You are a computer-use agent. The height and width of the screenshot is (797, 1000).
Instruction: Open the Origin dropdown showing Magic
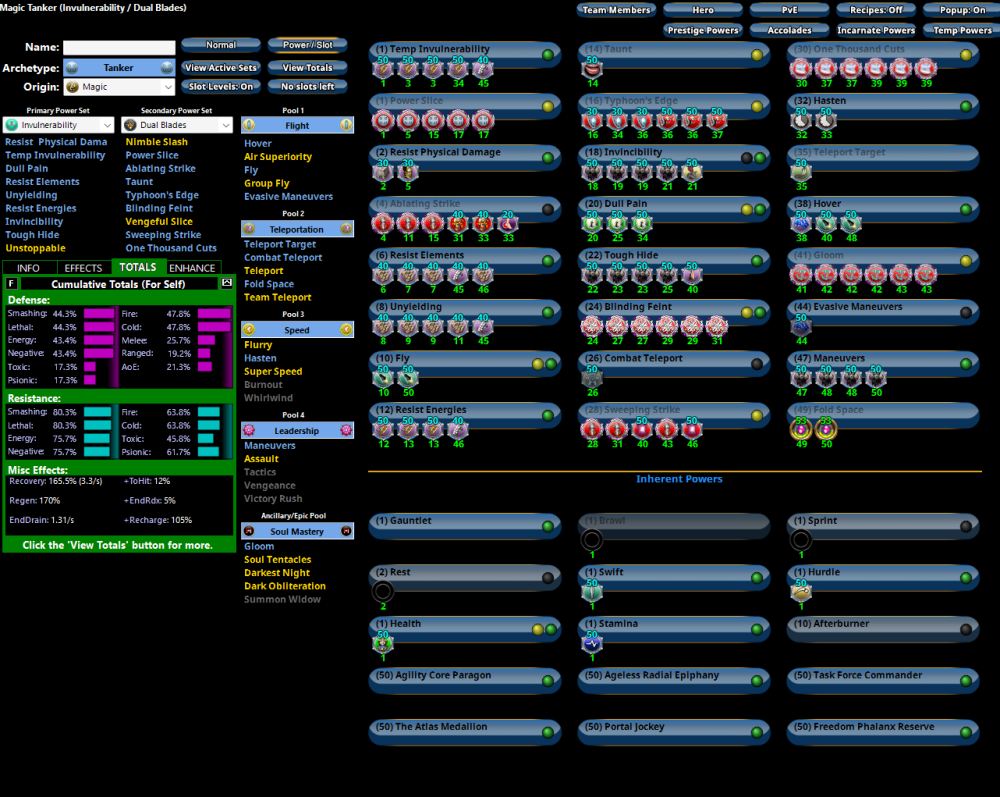118,88
